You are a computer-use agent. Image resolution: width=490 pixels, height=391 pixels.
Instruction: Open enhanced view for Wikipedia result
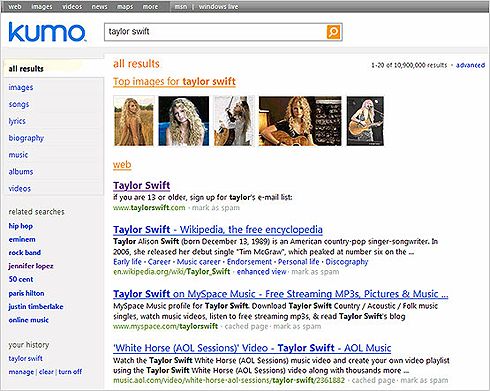pyautogui.click(x=261, y=272)
